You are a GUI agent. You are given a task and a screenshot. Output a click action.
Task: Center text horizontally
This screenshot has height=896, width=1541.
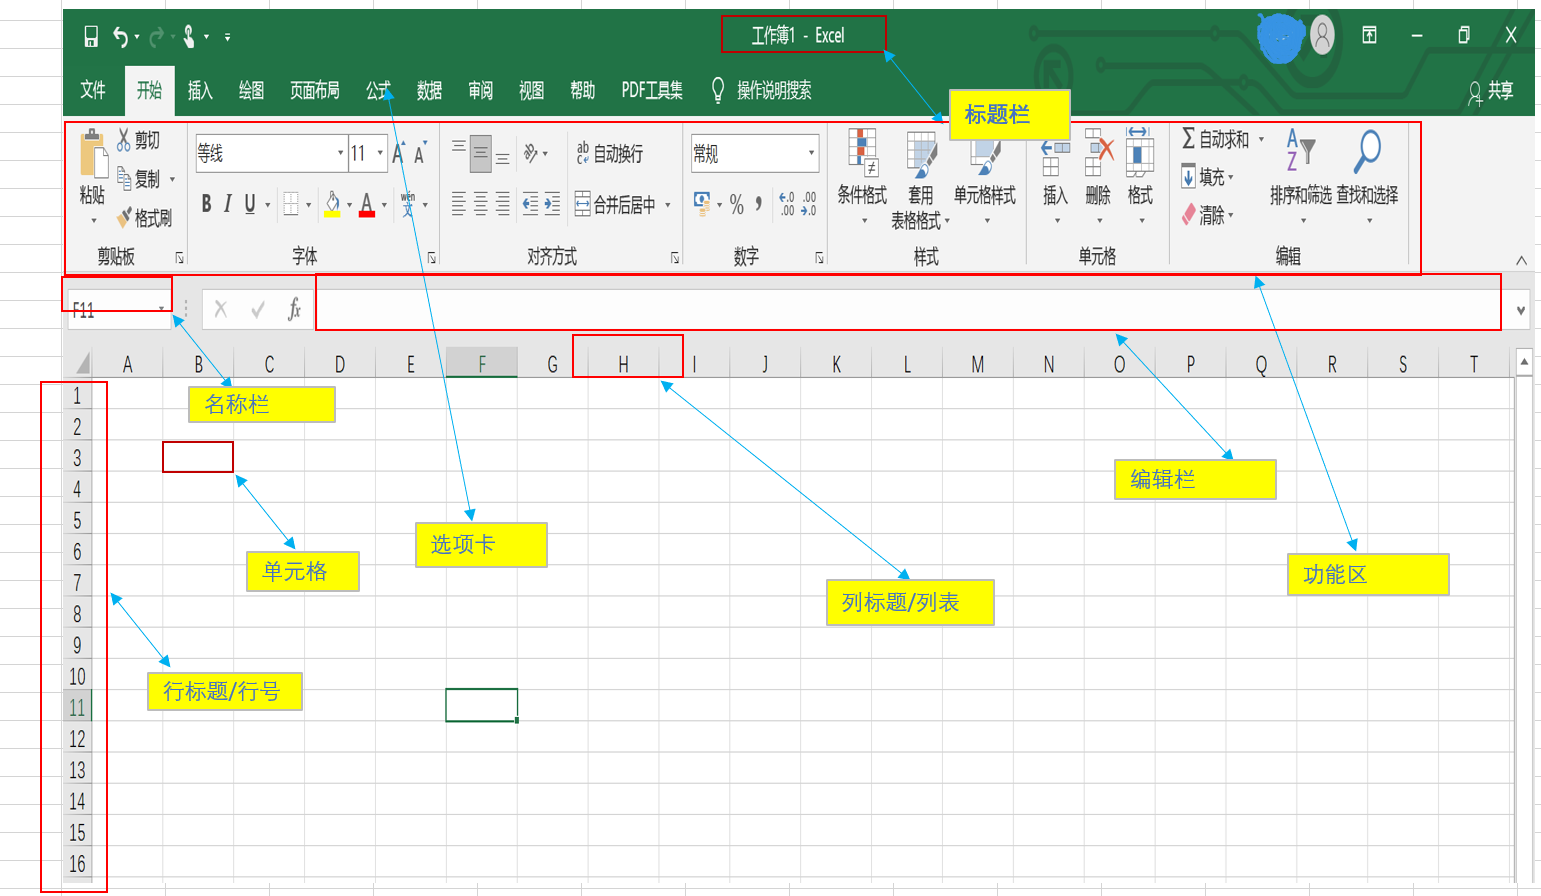480,204
